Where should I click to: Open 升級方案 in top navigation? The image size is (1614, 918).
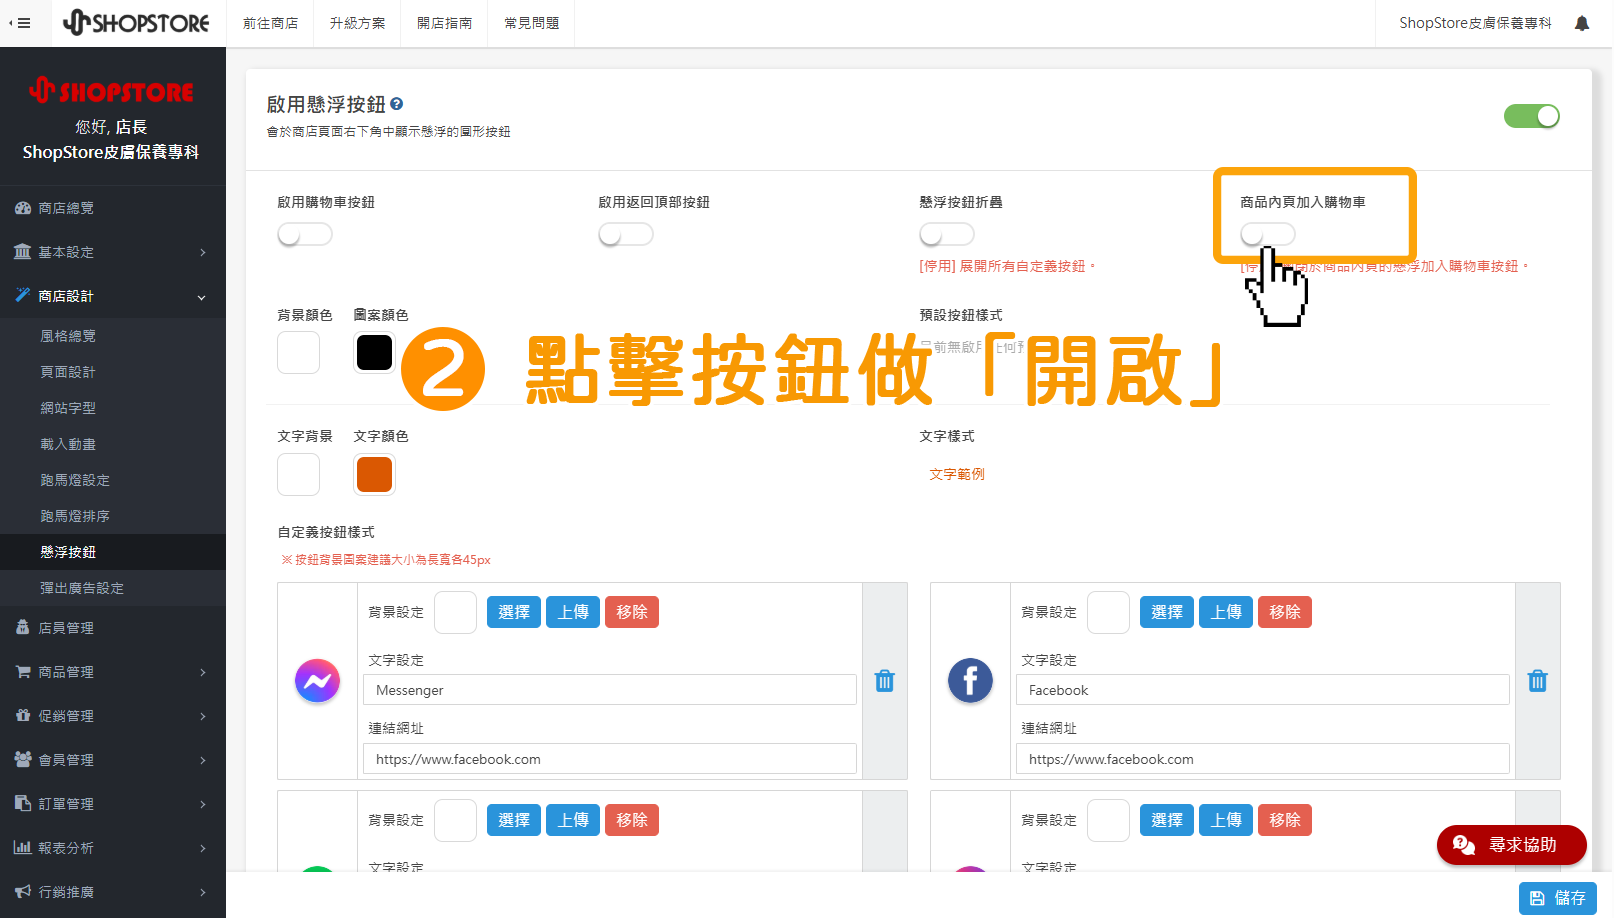tap(357, 23)
